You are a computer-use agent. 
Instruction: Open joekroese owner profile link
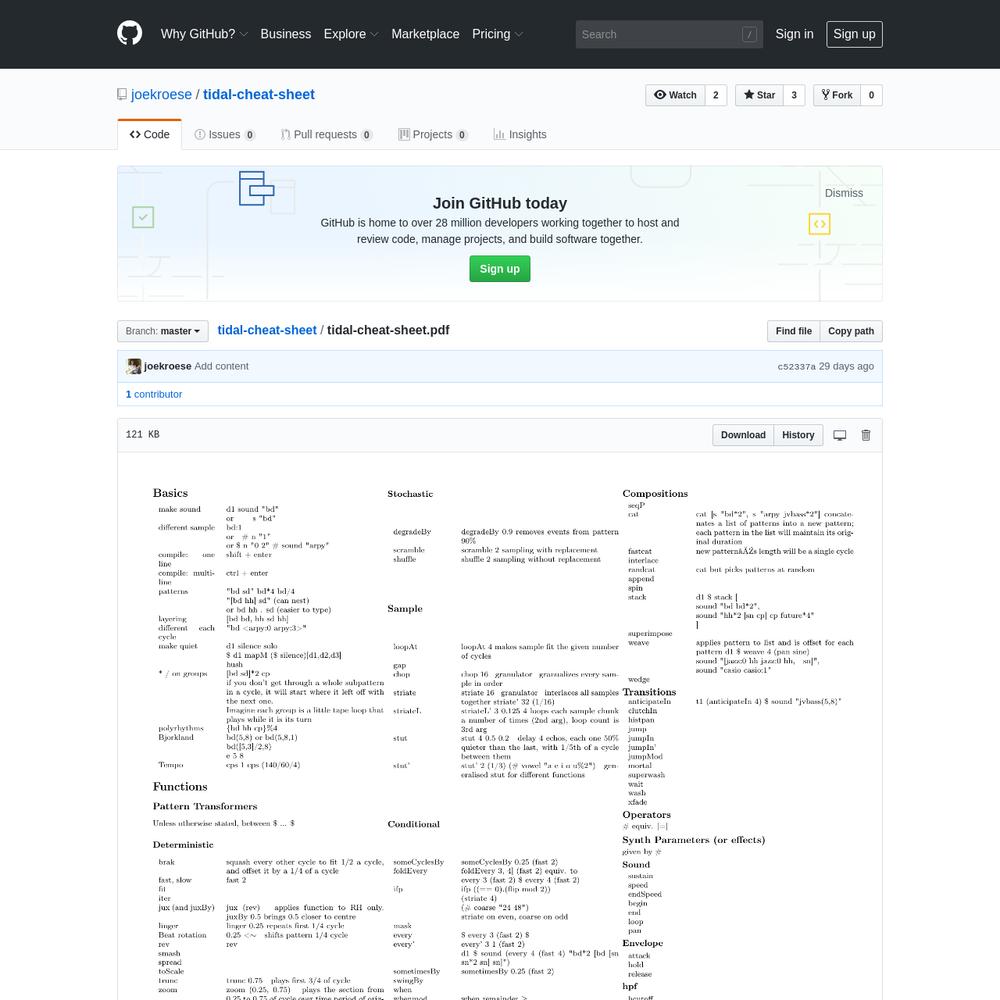161,94
